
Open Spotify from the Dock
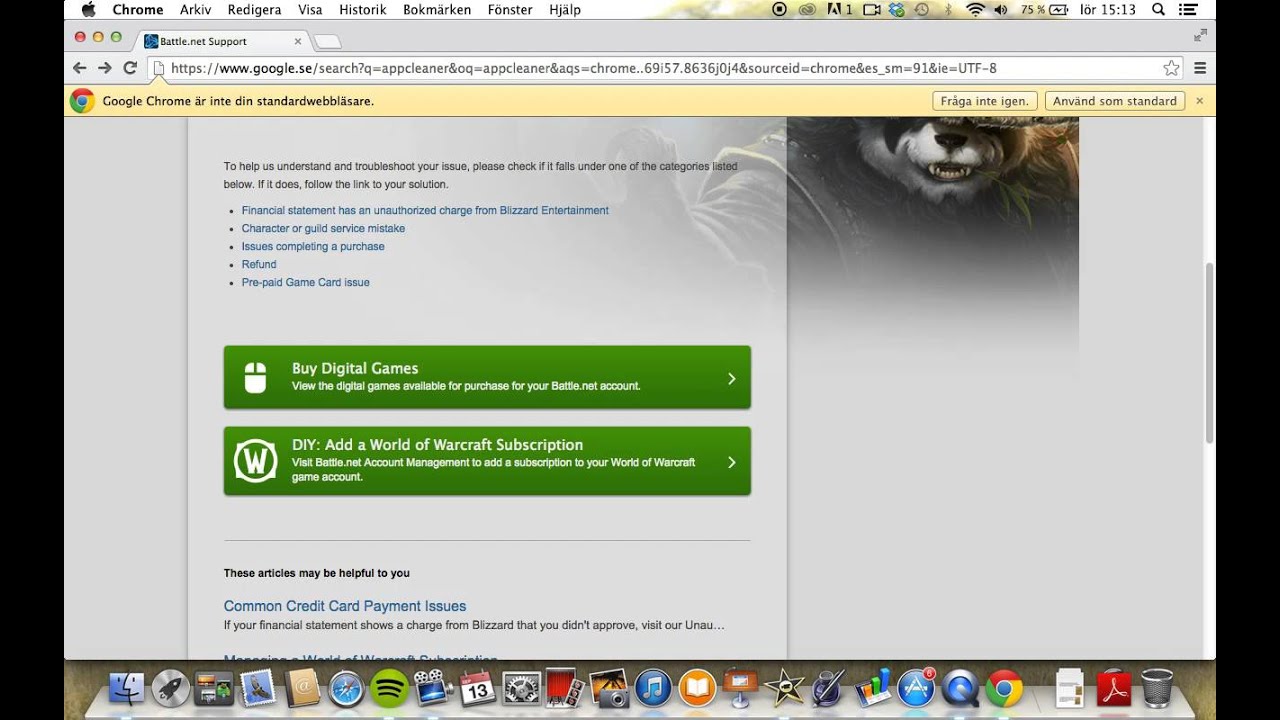pyautogui.click(x=389, y=689)
